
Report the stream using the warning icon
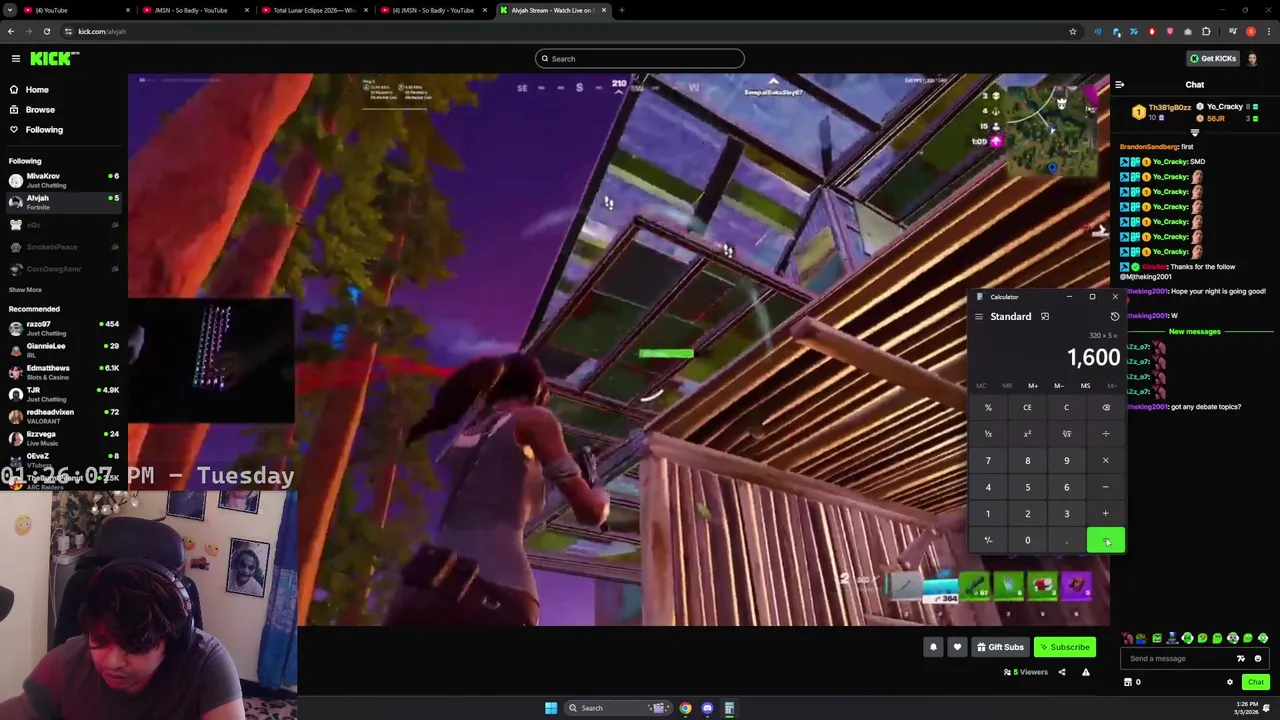1085,672
